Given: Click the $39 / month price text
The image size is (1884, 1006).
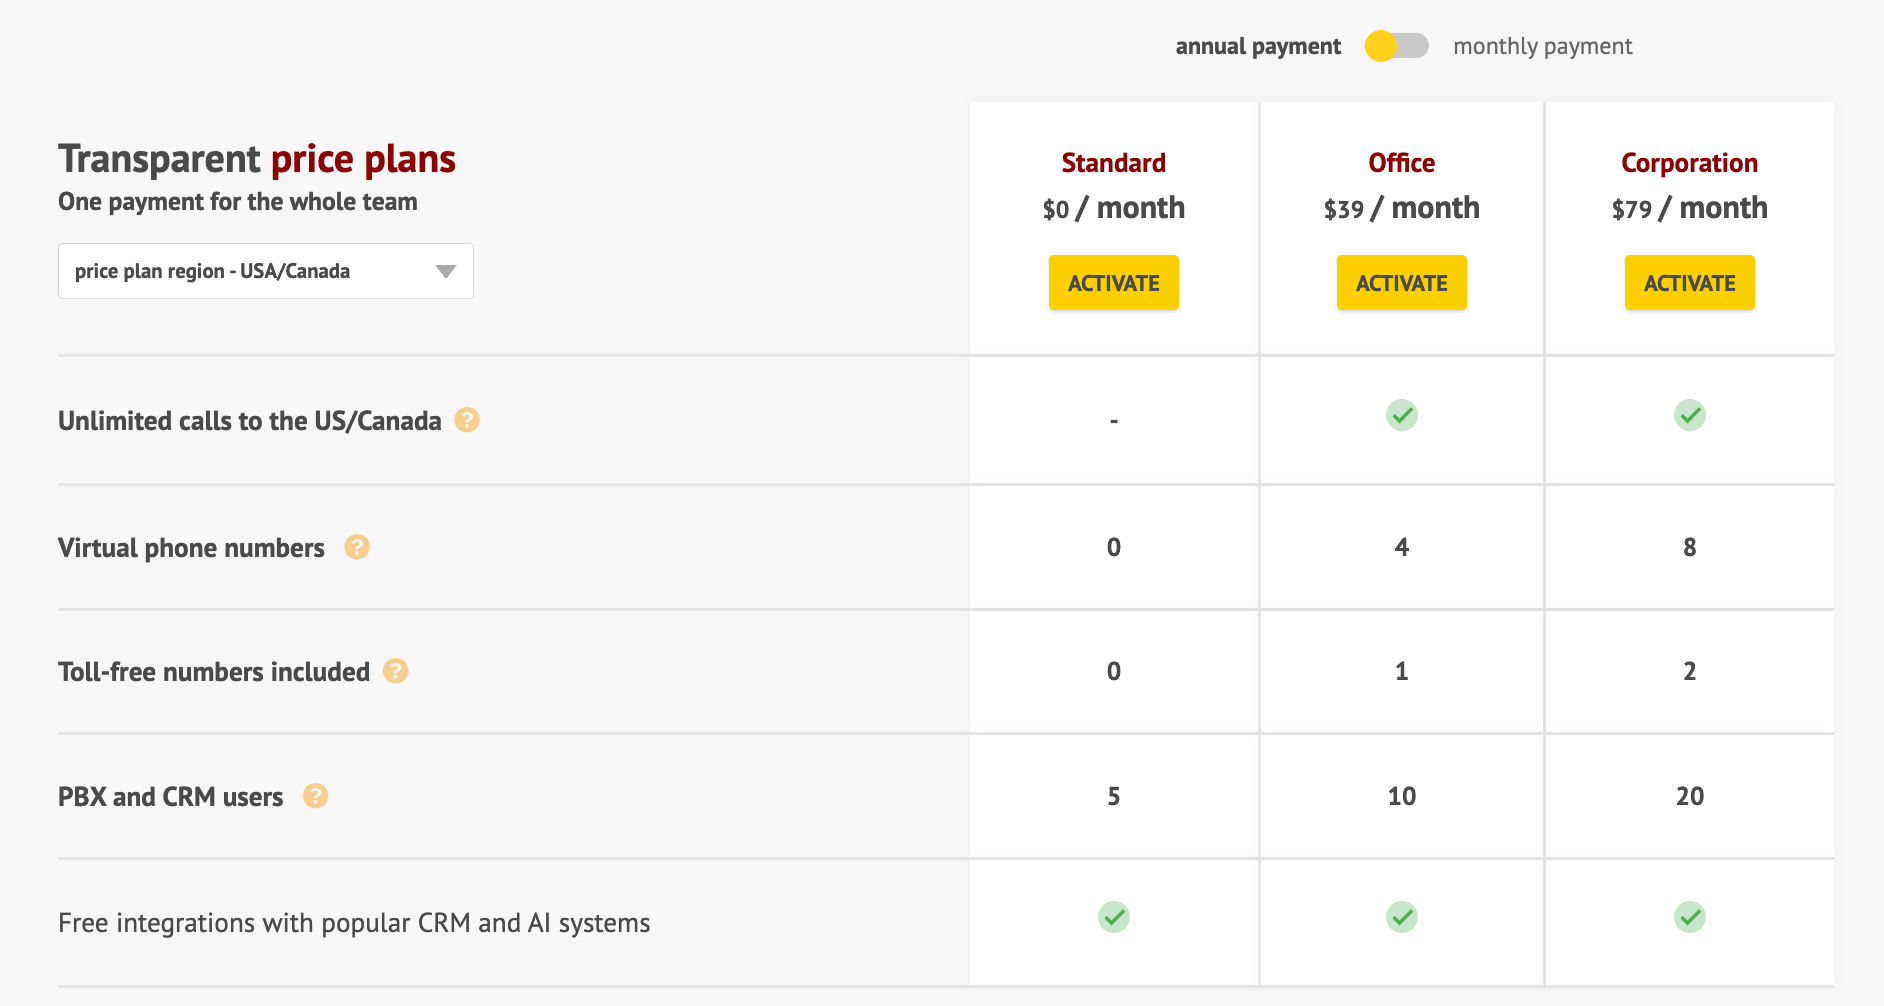Looking at the screenshot, I should coord(1401,208).
